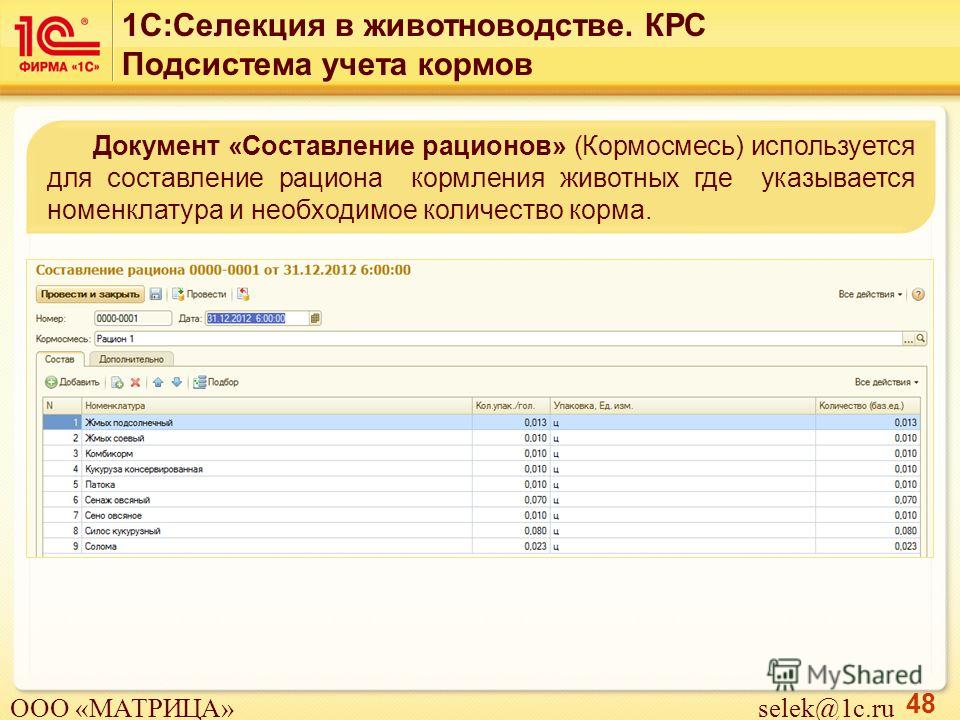Select row Комбикорм
The width and height of the screenshot is (960, 720).
481,454
